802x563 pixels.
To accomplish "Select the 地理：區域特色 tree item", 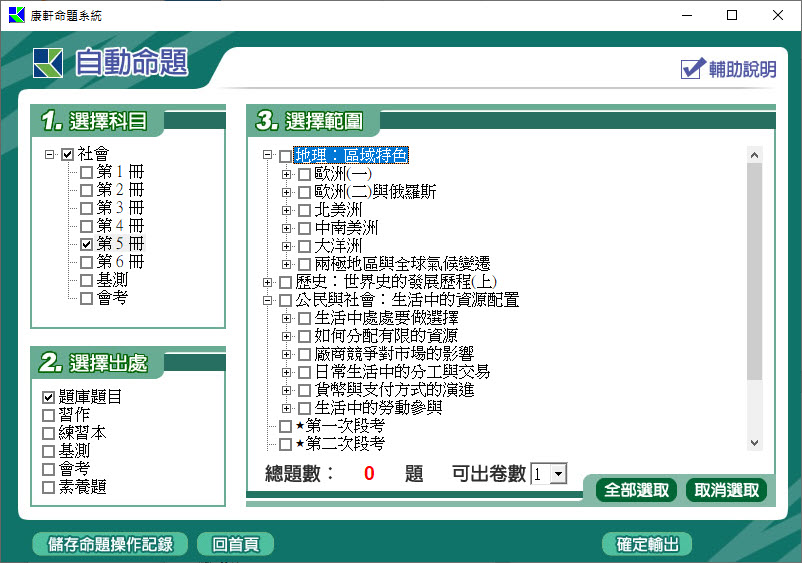I will (x=351, y=156).
